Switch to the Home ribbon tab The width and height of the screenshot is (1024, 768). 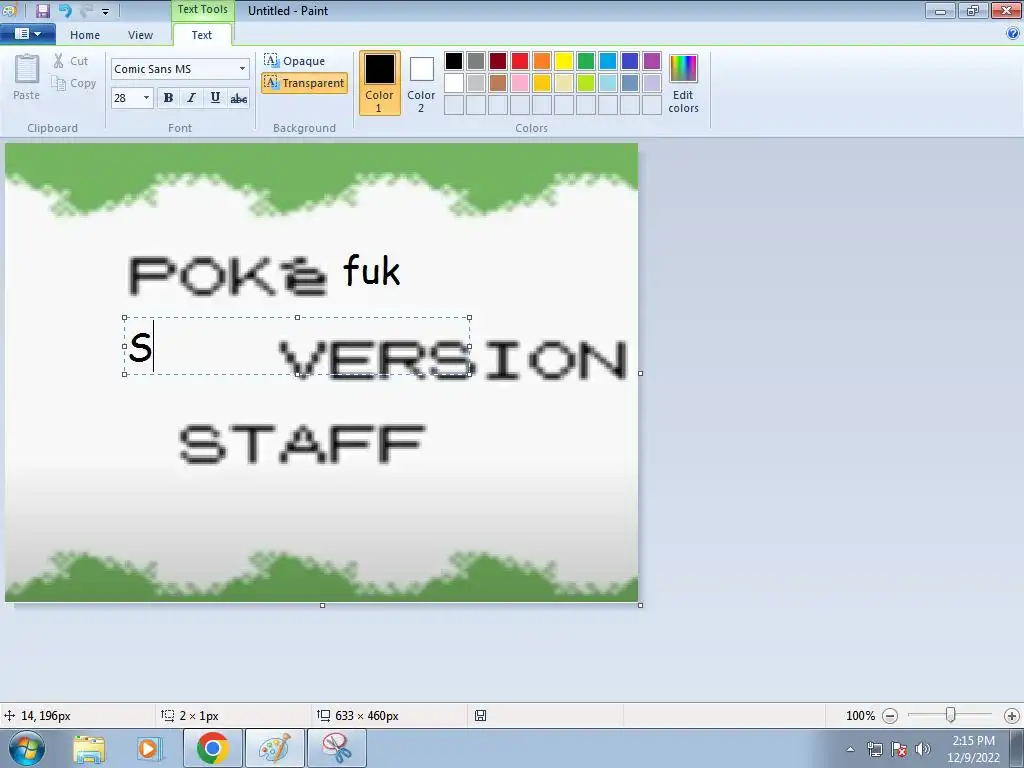click(x=85, y=35)
